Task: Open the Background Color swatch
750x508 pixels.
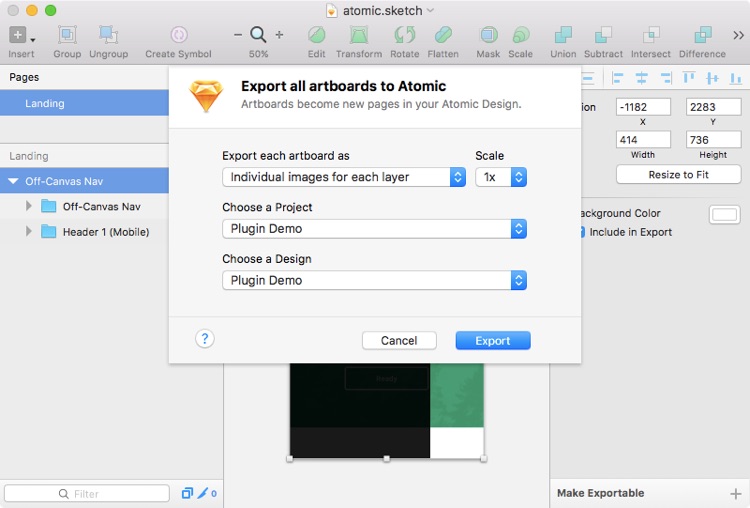Action: coord(724,214)
